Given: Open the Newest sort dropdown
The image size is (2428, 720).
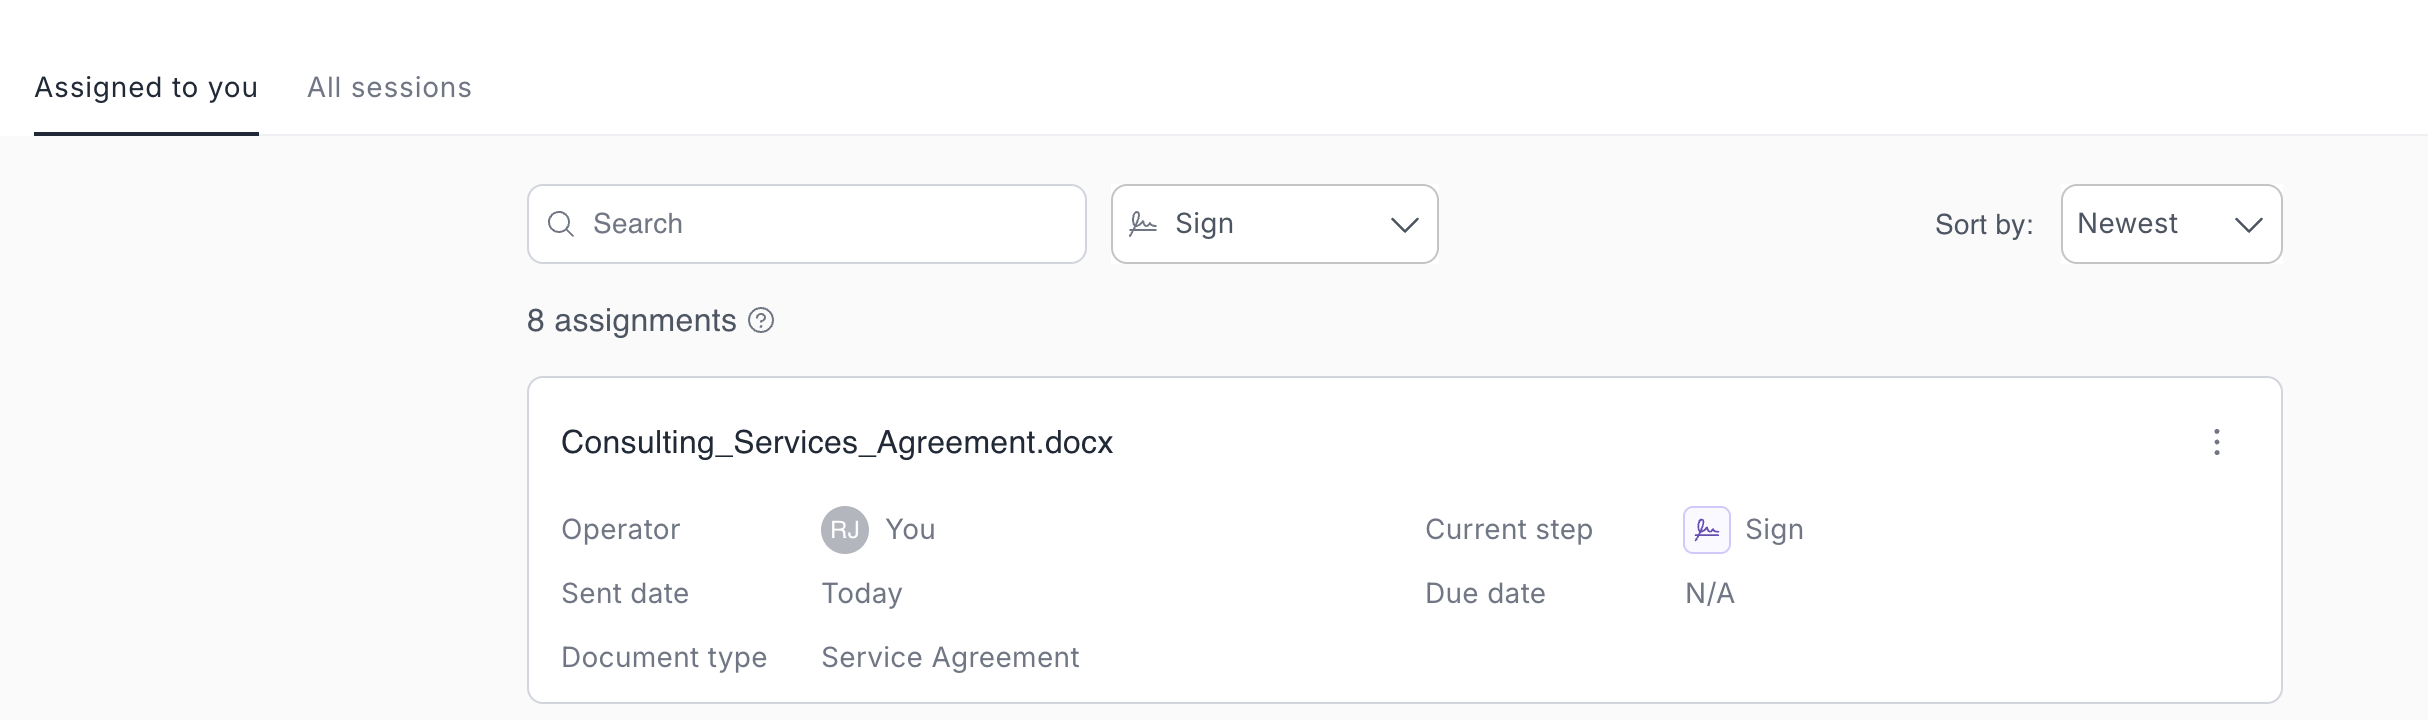Looking at the screenshot, I should [2170, 224].
